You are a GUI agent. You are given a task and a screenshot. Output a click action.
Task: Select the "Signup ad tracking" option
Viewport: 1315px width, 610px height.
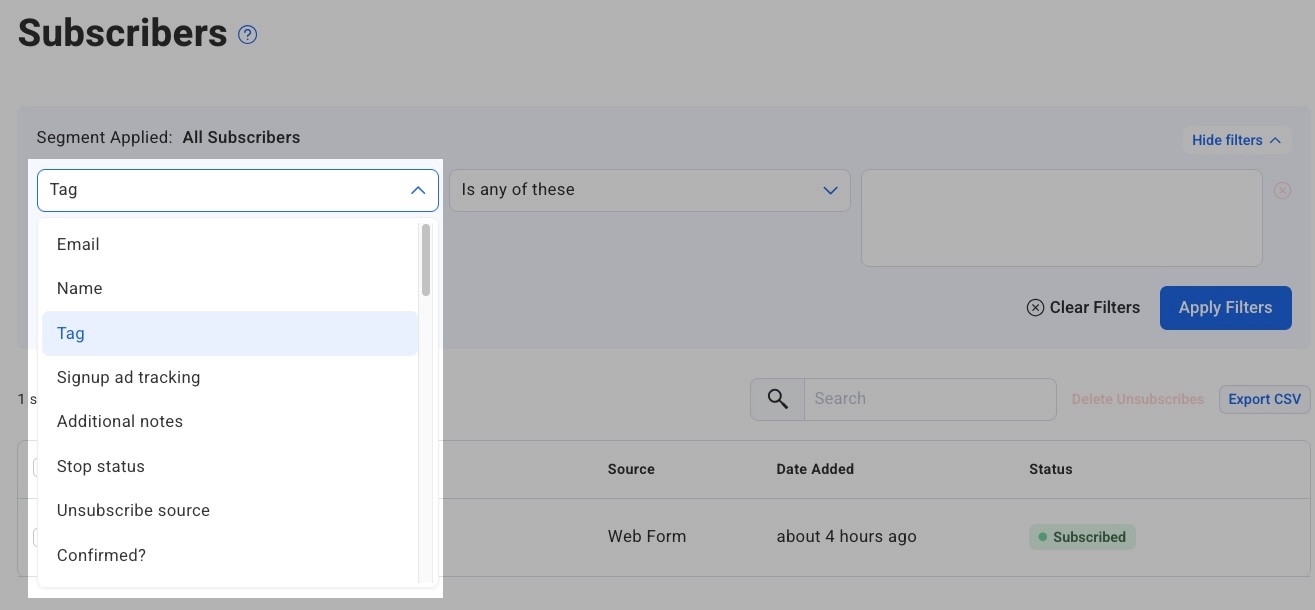[x=128, y=377]
